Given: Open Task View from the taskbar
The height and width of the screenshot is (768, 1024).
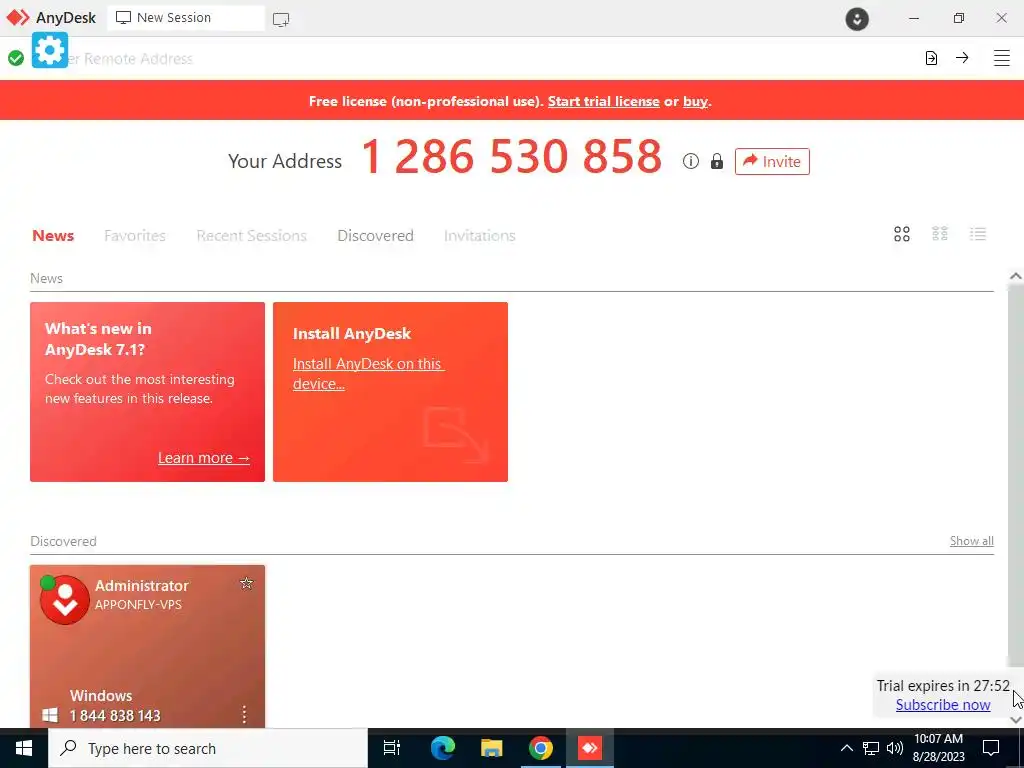Looking at the screenshot, I should (x=392, y=748).
